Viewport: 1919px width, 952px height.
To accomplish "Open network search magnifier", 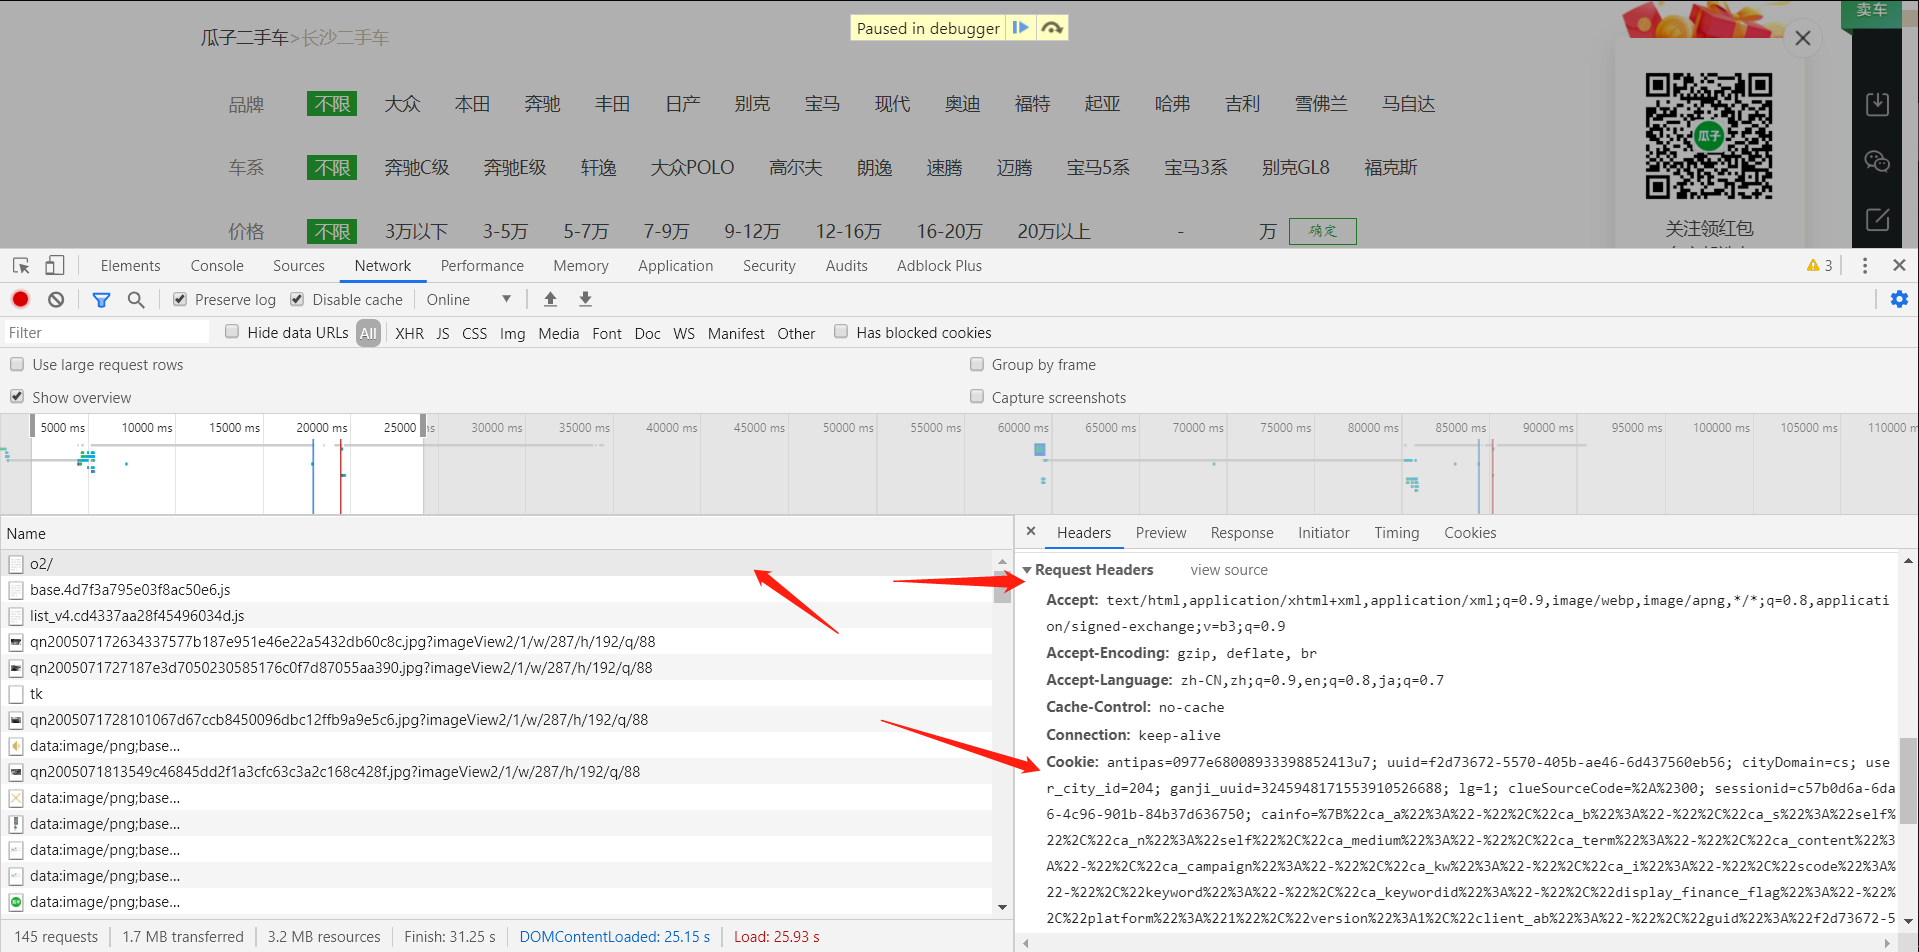I will [136, 299].
